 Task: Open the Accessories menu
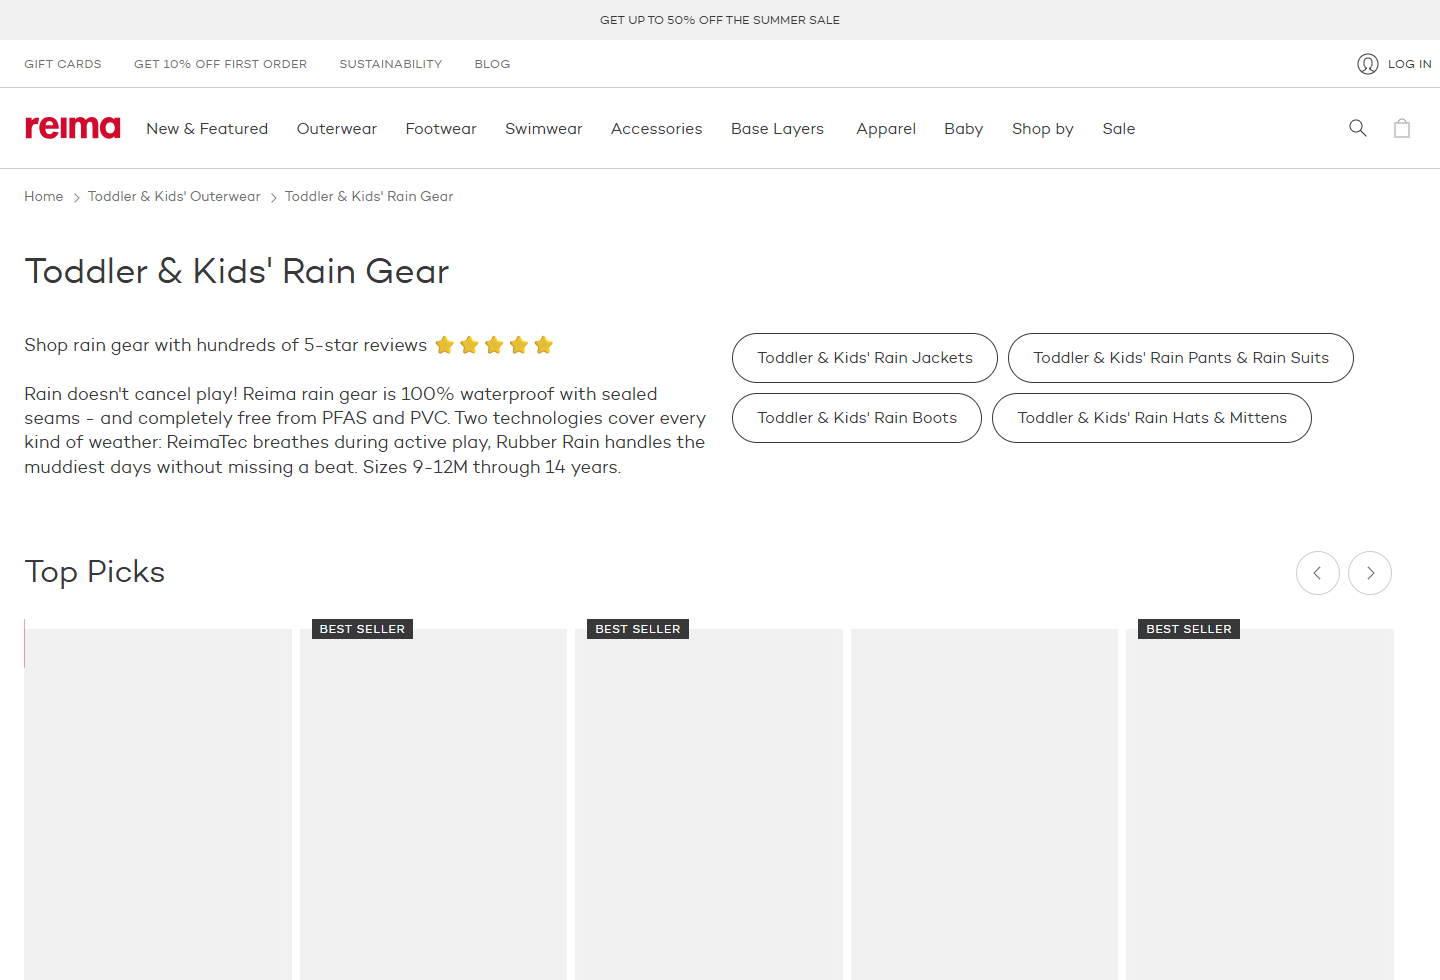coord(656,128)
